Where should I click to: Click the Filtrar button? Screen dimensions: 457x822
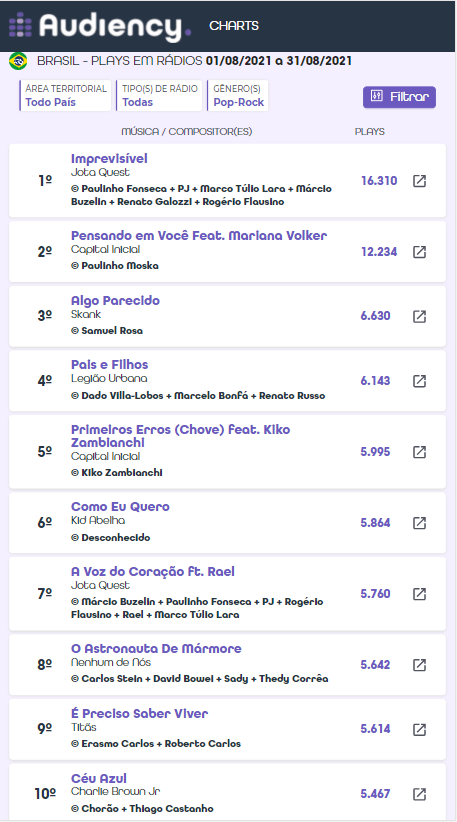pos(399,97)
